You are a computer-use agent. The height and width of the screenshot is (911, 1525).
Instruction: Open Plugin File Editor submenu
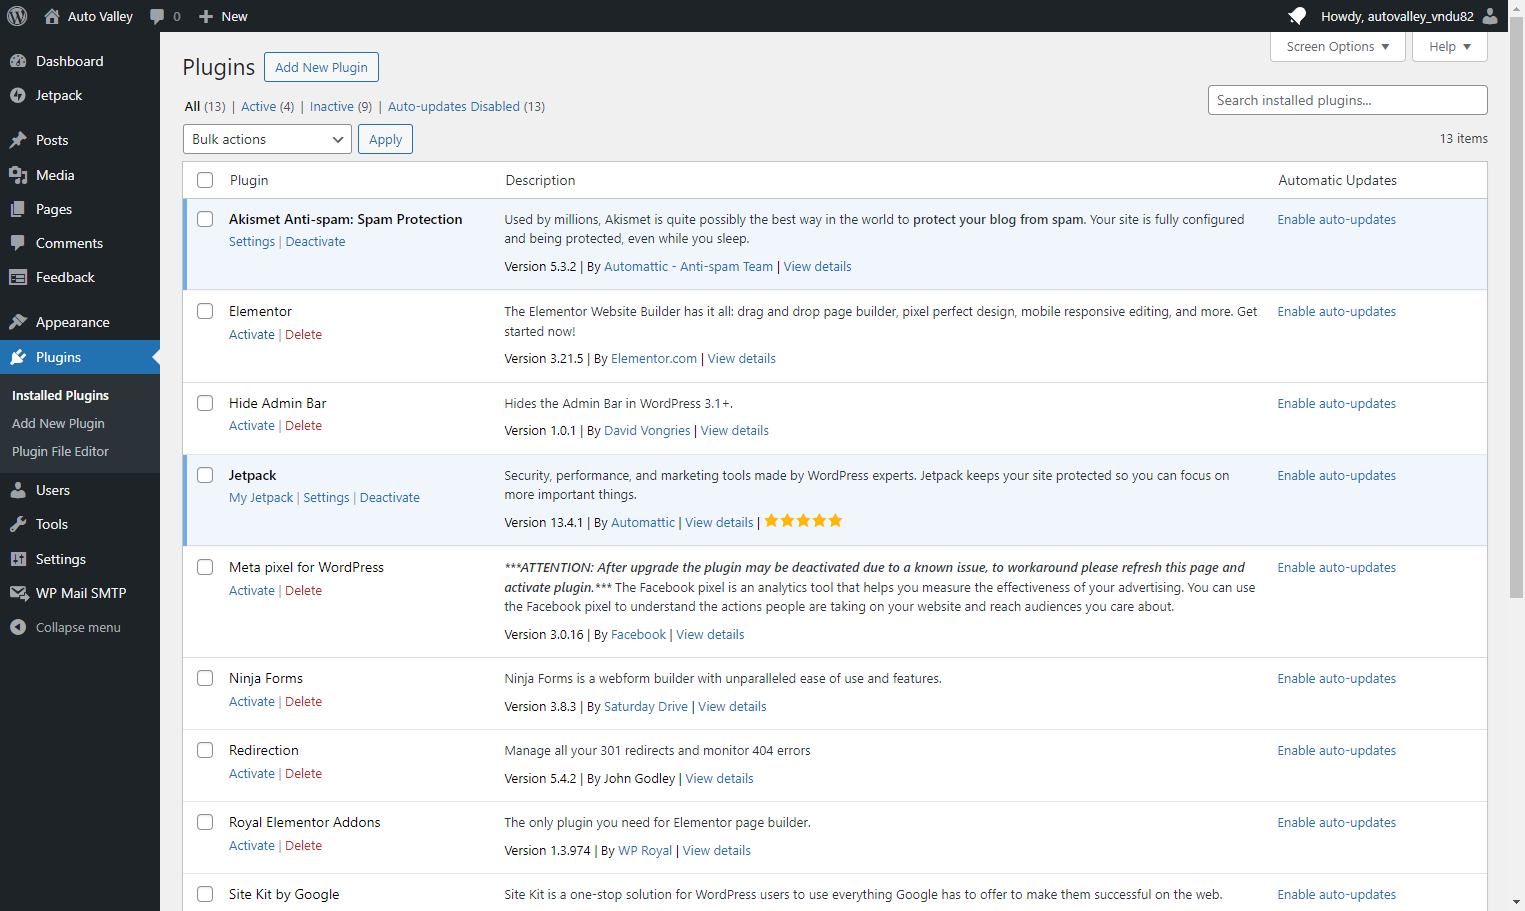click(x=60, y=451)
